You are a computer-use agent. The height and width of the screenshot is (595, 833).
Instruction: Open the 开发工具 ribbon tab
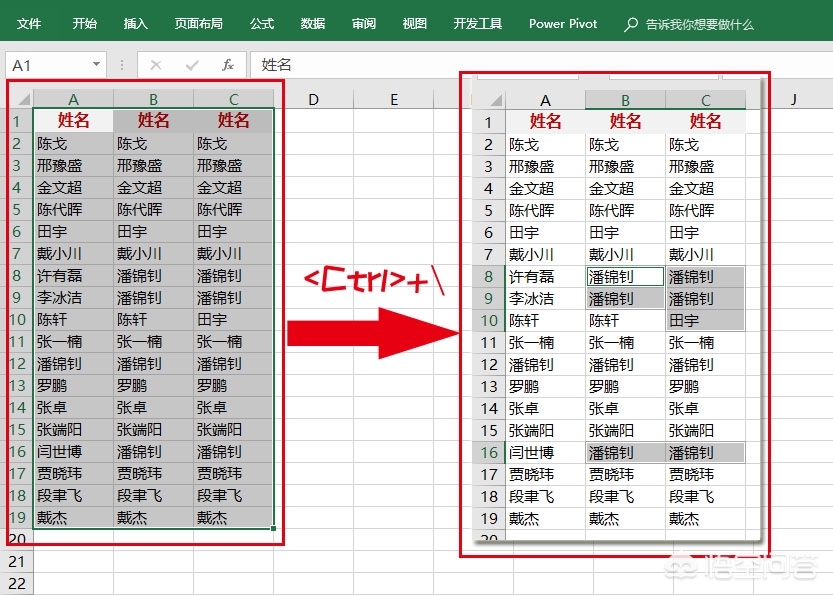point(478,23)
